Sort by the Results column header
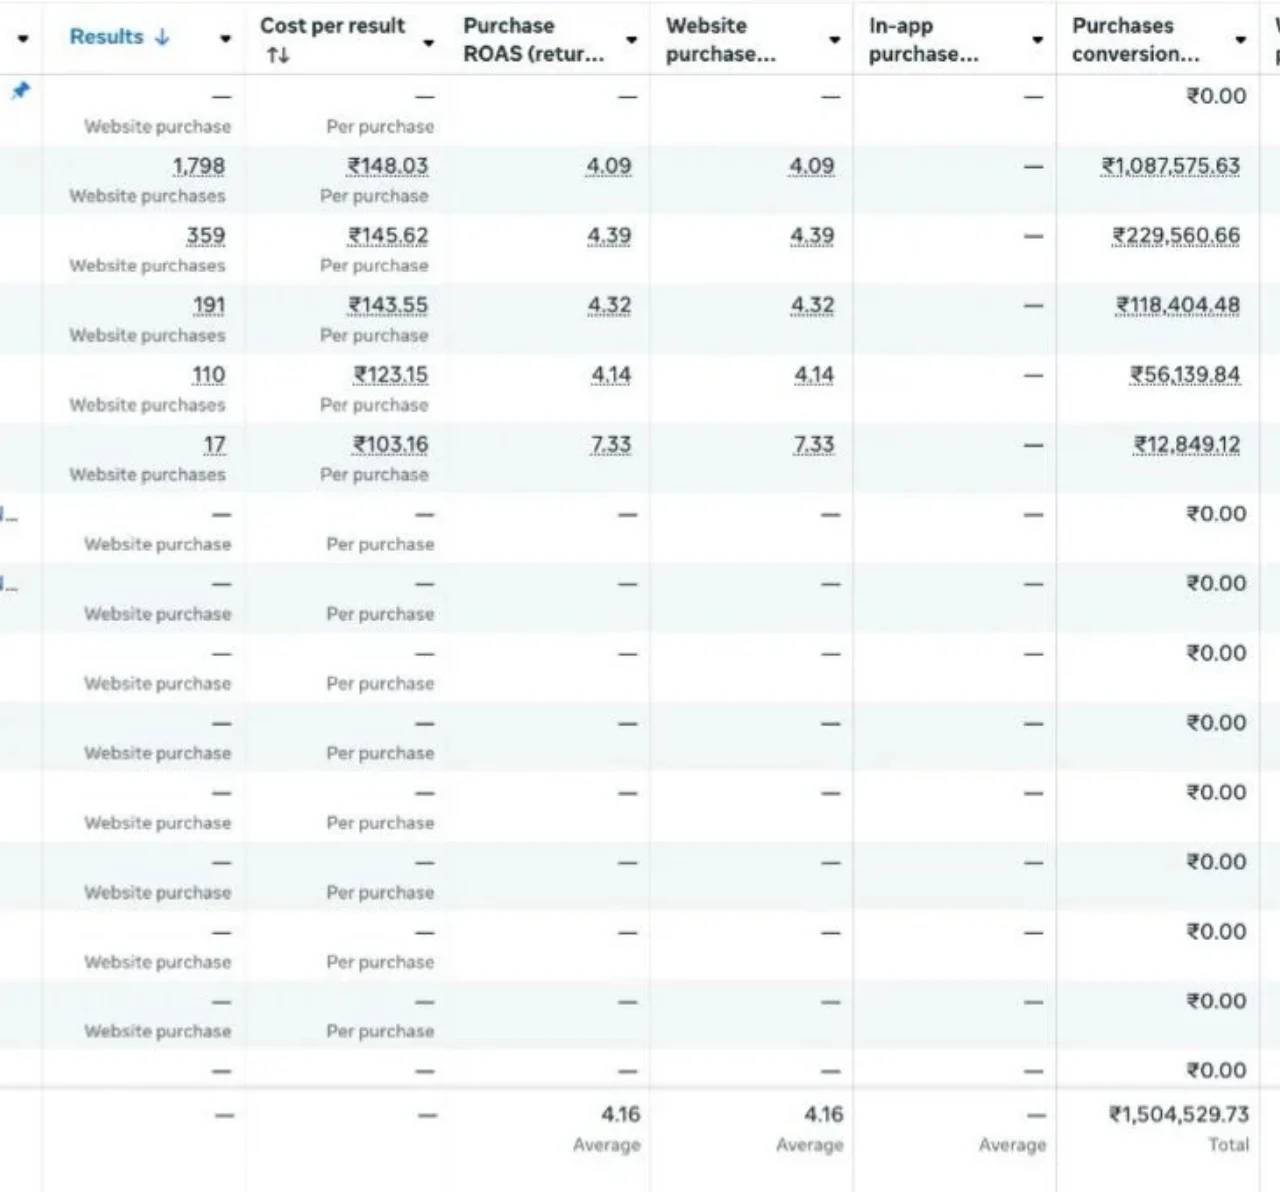Viewport: 1280px width, 1192px height. coord(106,37)
